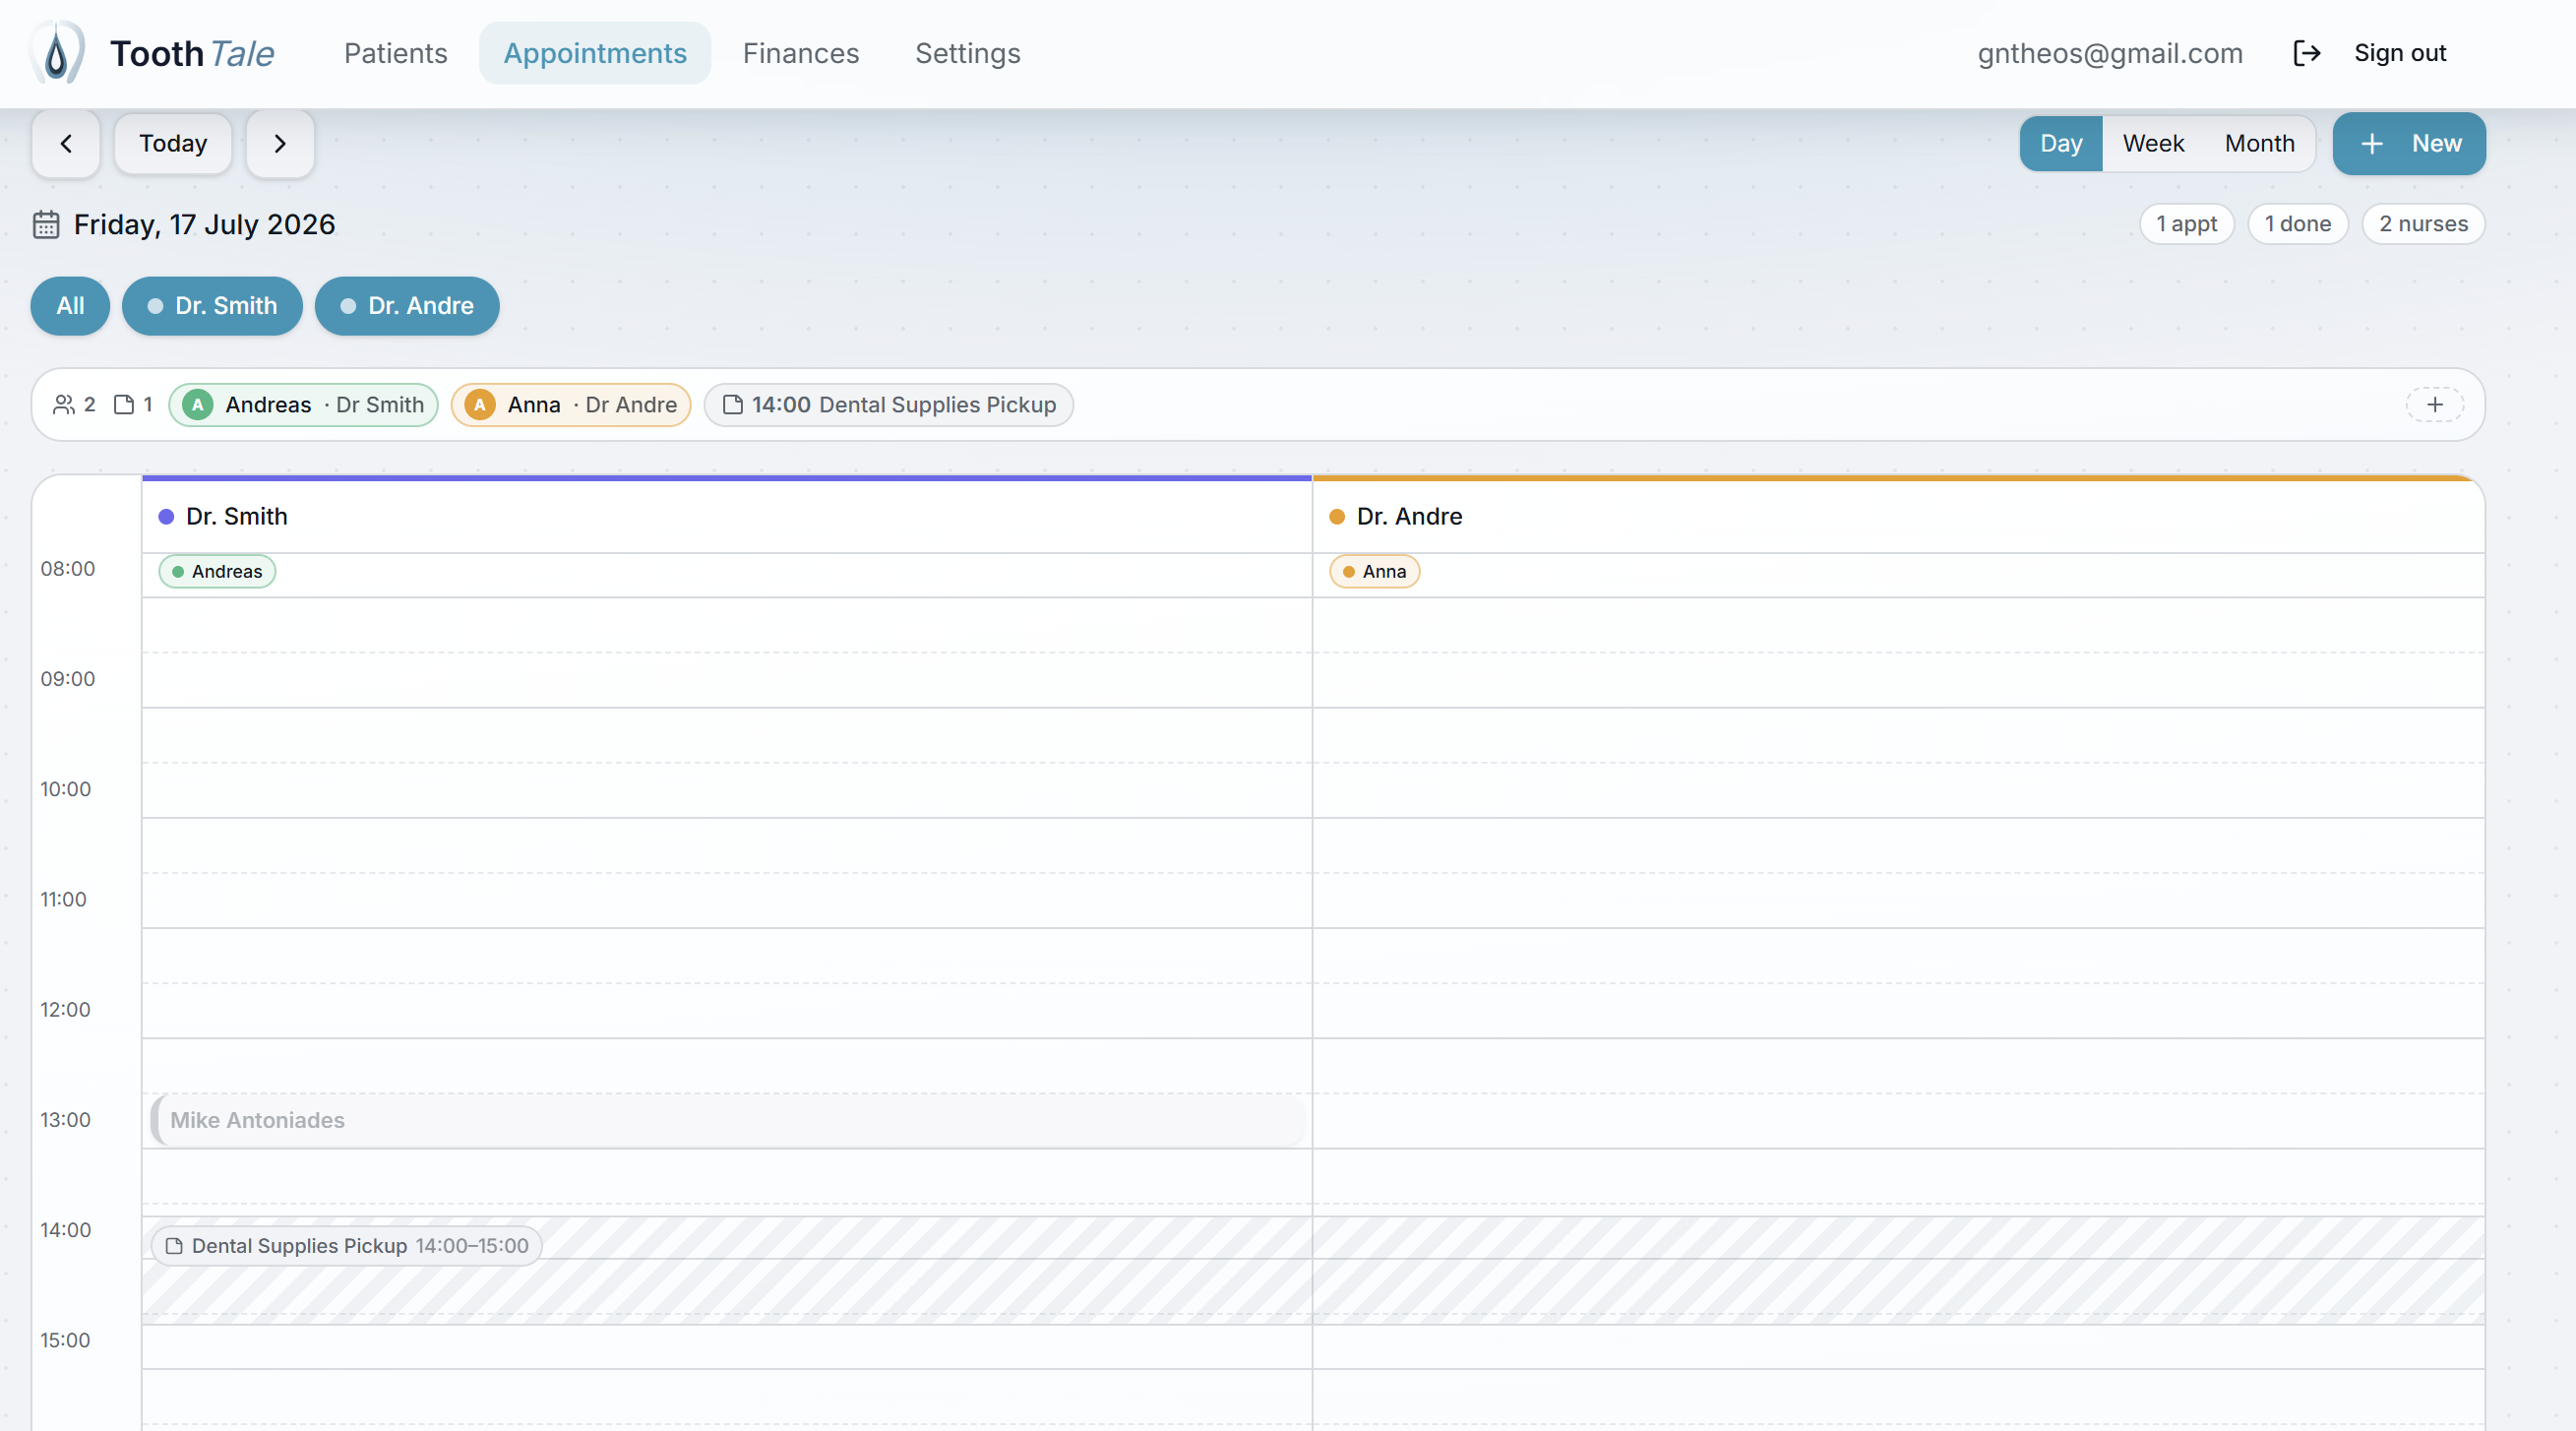The width and height of the screenshot is (2576, 1431).
Task: Open the Settings tab
Action: point(968,53)
